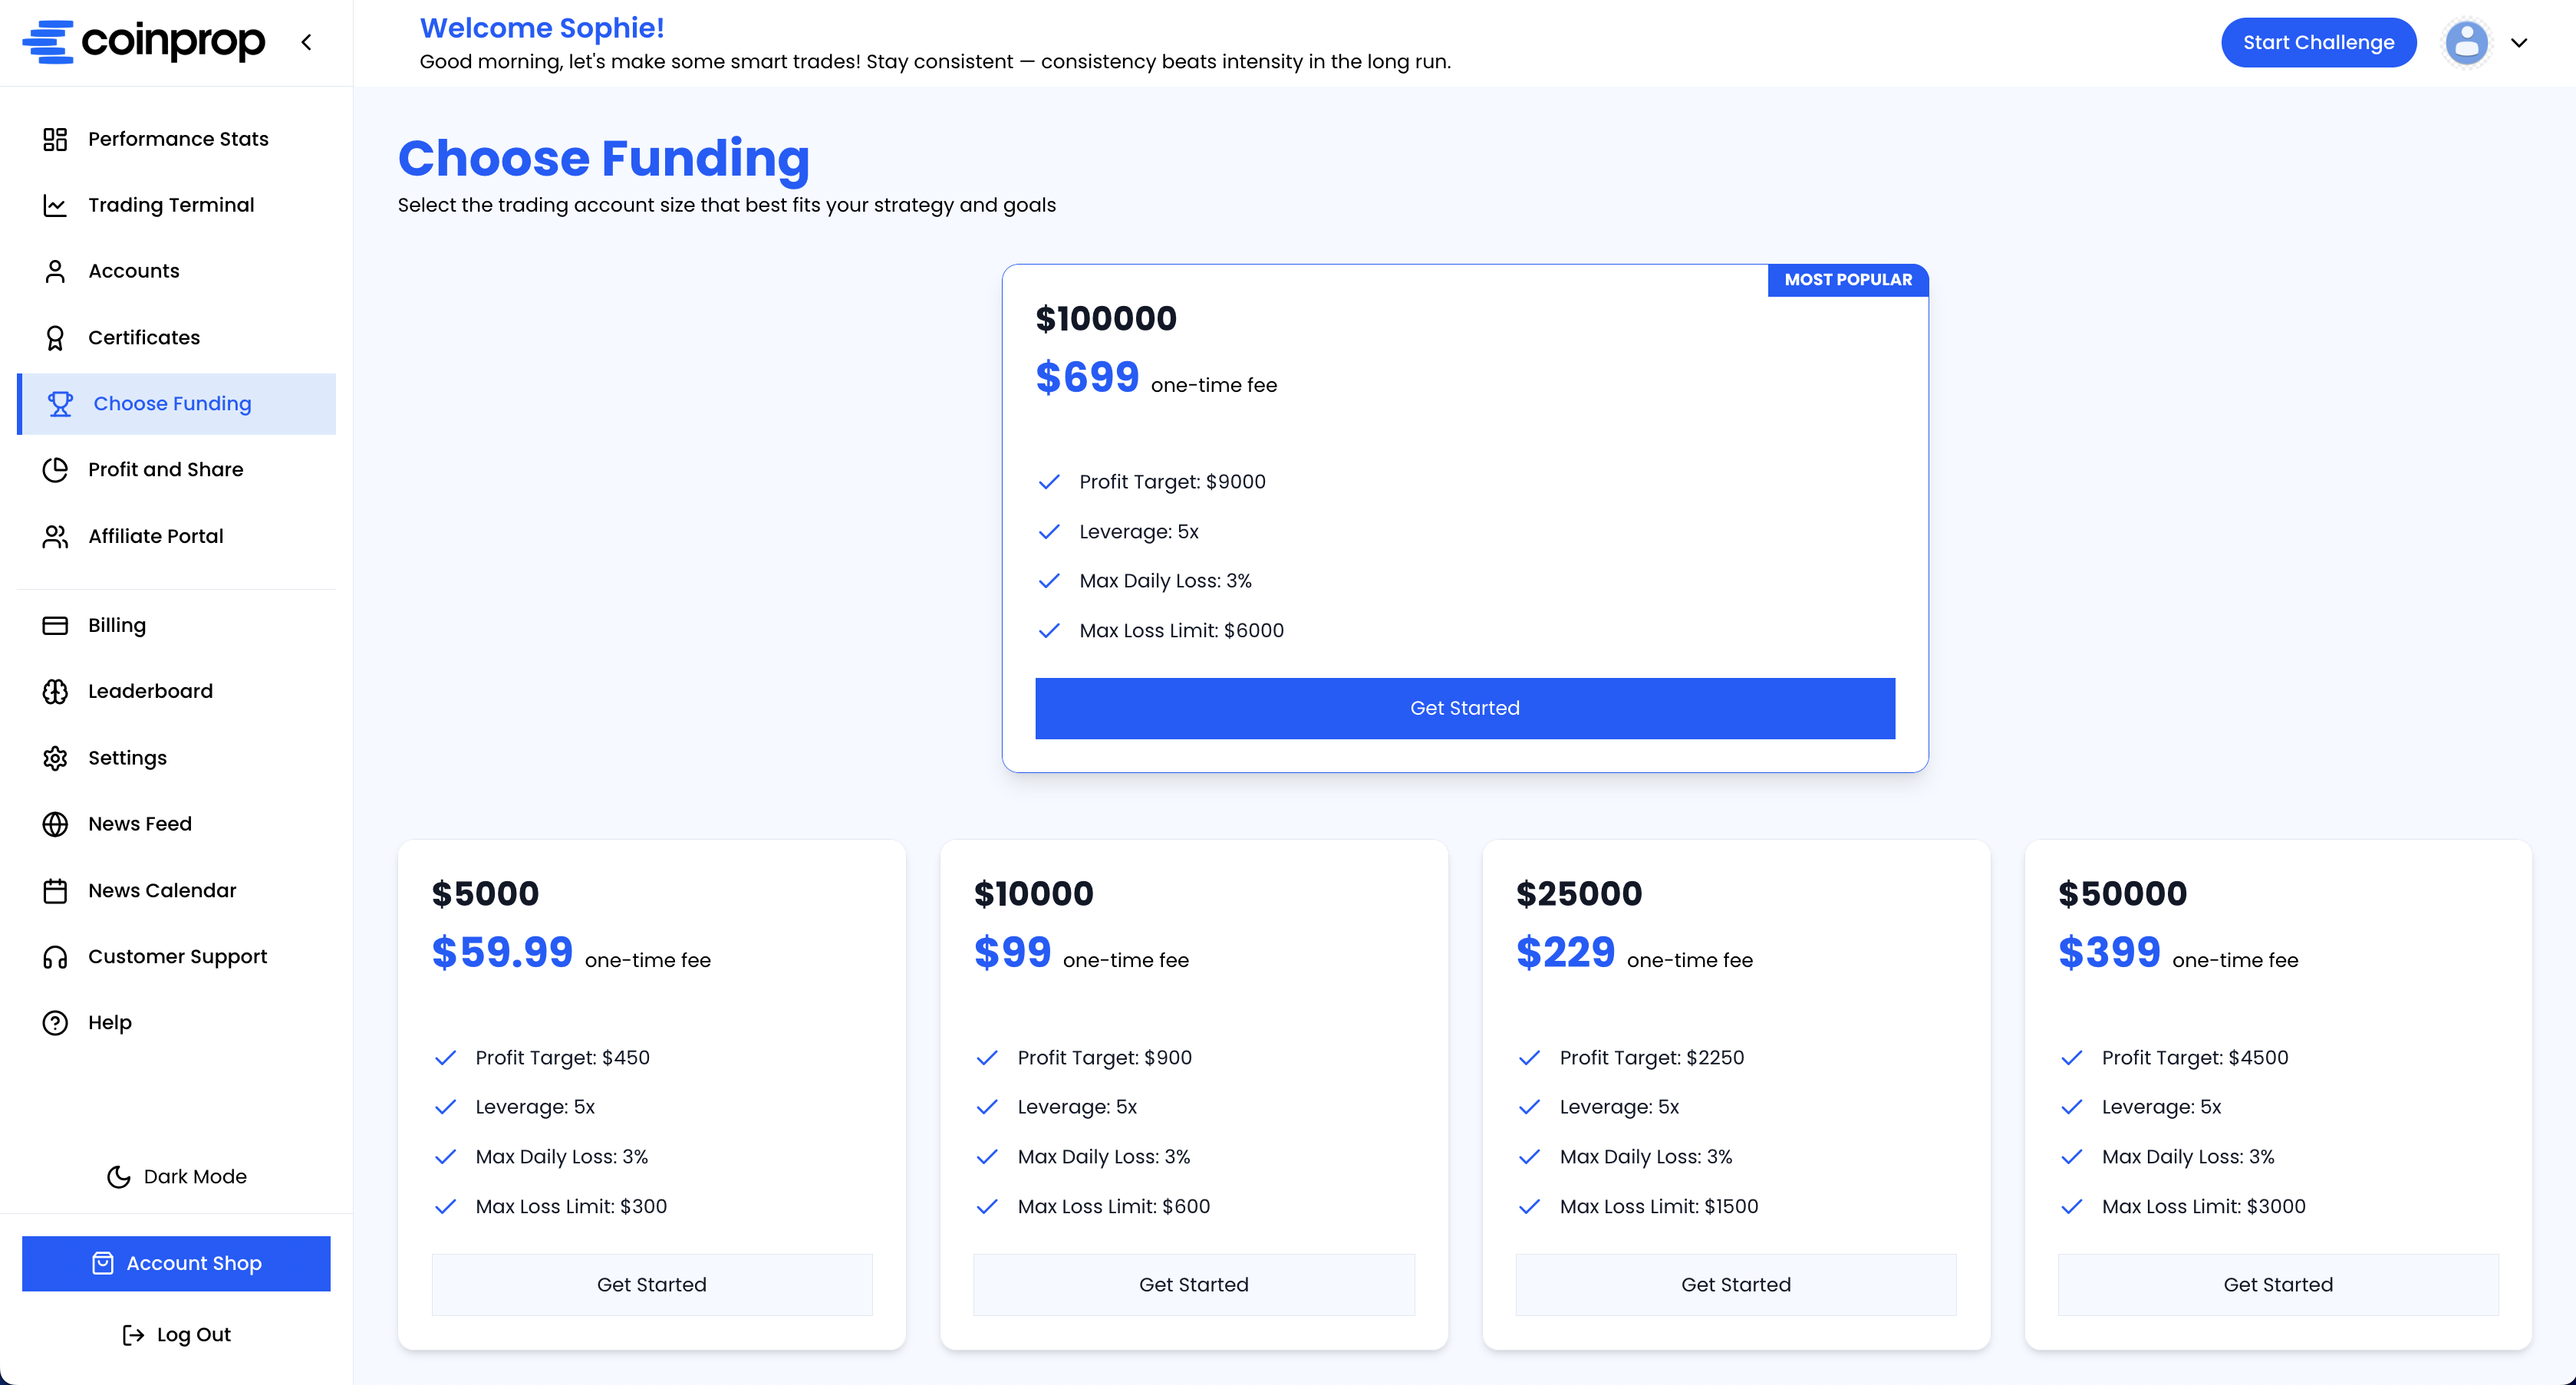Viewport: 2576px width, 1385px height.
Task: Click the Customer Support headset icon
Action: [x=55, y=957]
